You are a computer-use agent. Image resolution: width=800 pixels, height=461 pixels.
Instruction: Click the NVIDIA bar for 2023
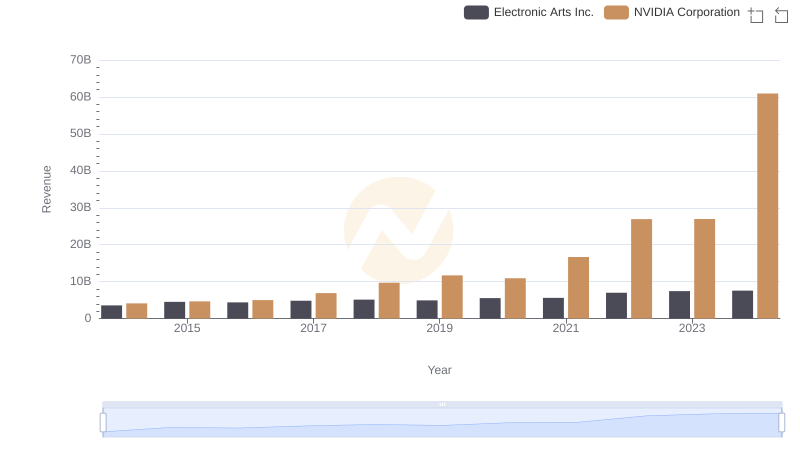[704, 269]
